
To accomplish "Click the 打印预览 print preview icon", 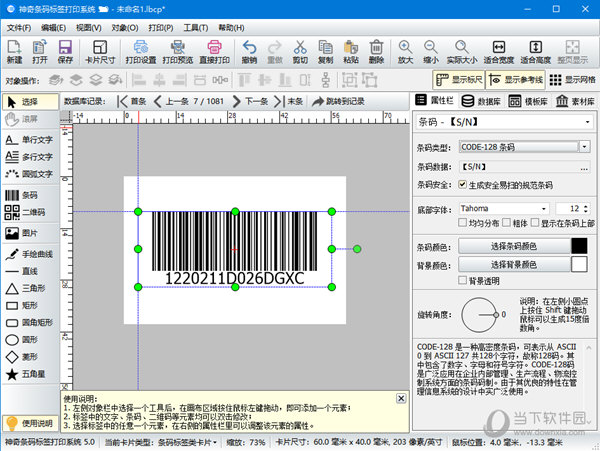I will [178, 52].
